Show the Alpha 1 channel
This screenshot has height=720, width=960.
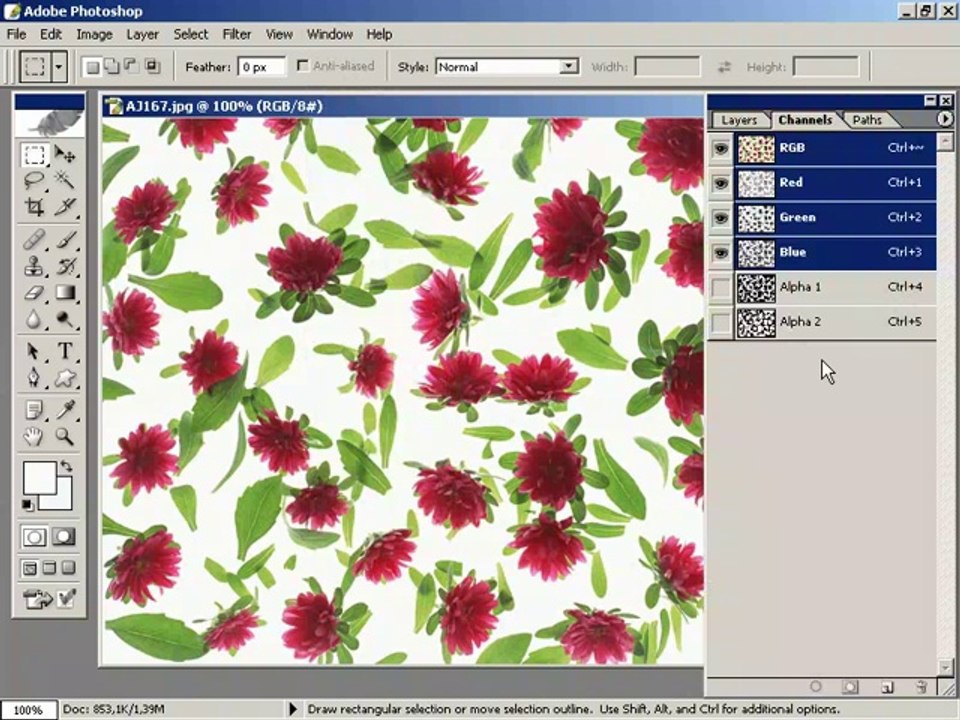pos(721,287)
